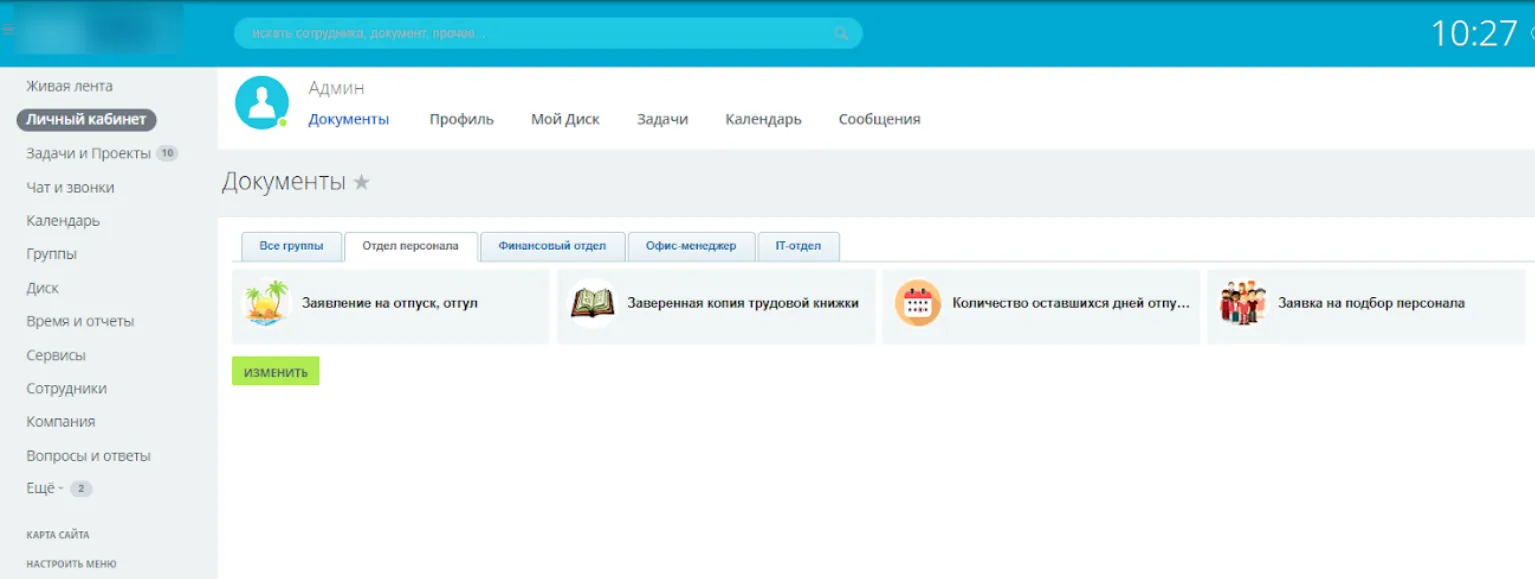
Task: Open the hamburger menu icon top left
Action: click(x=8, y=30)
